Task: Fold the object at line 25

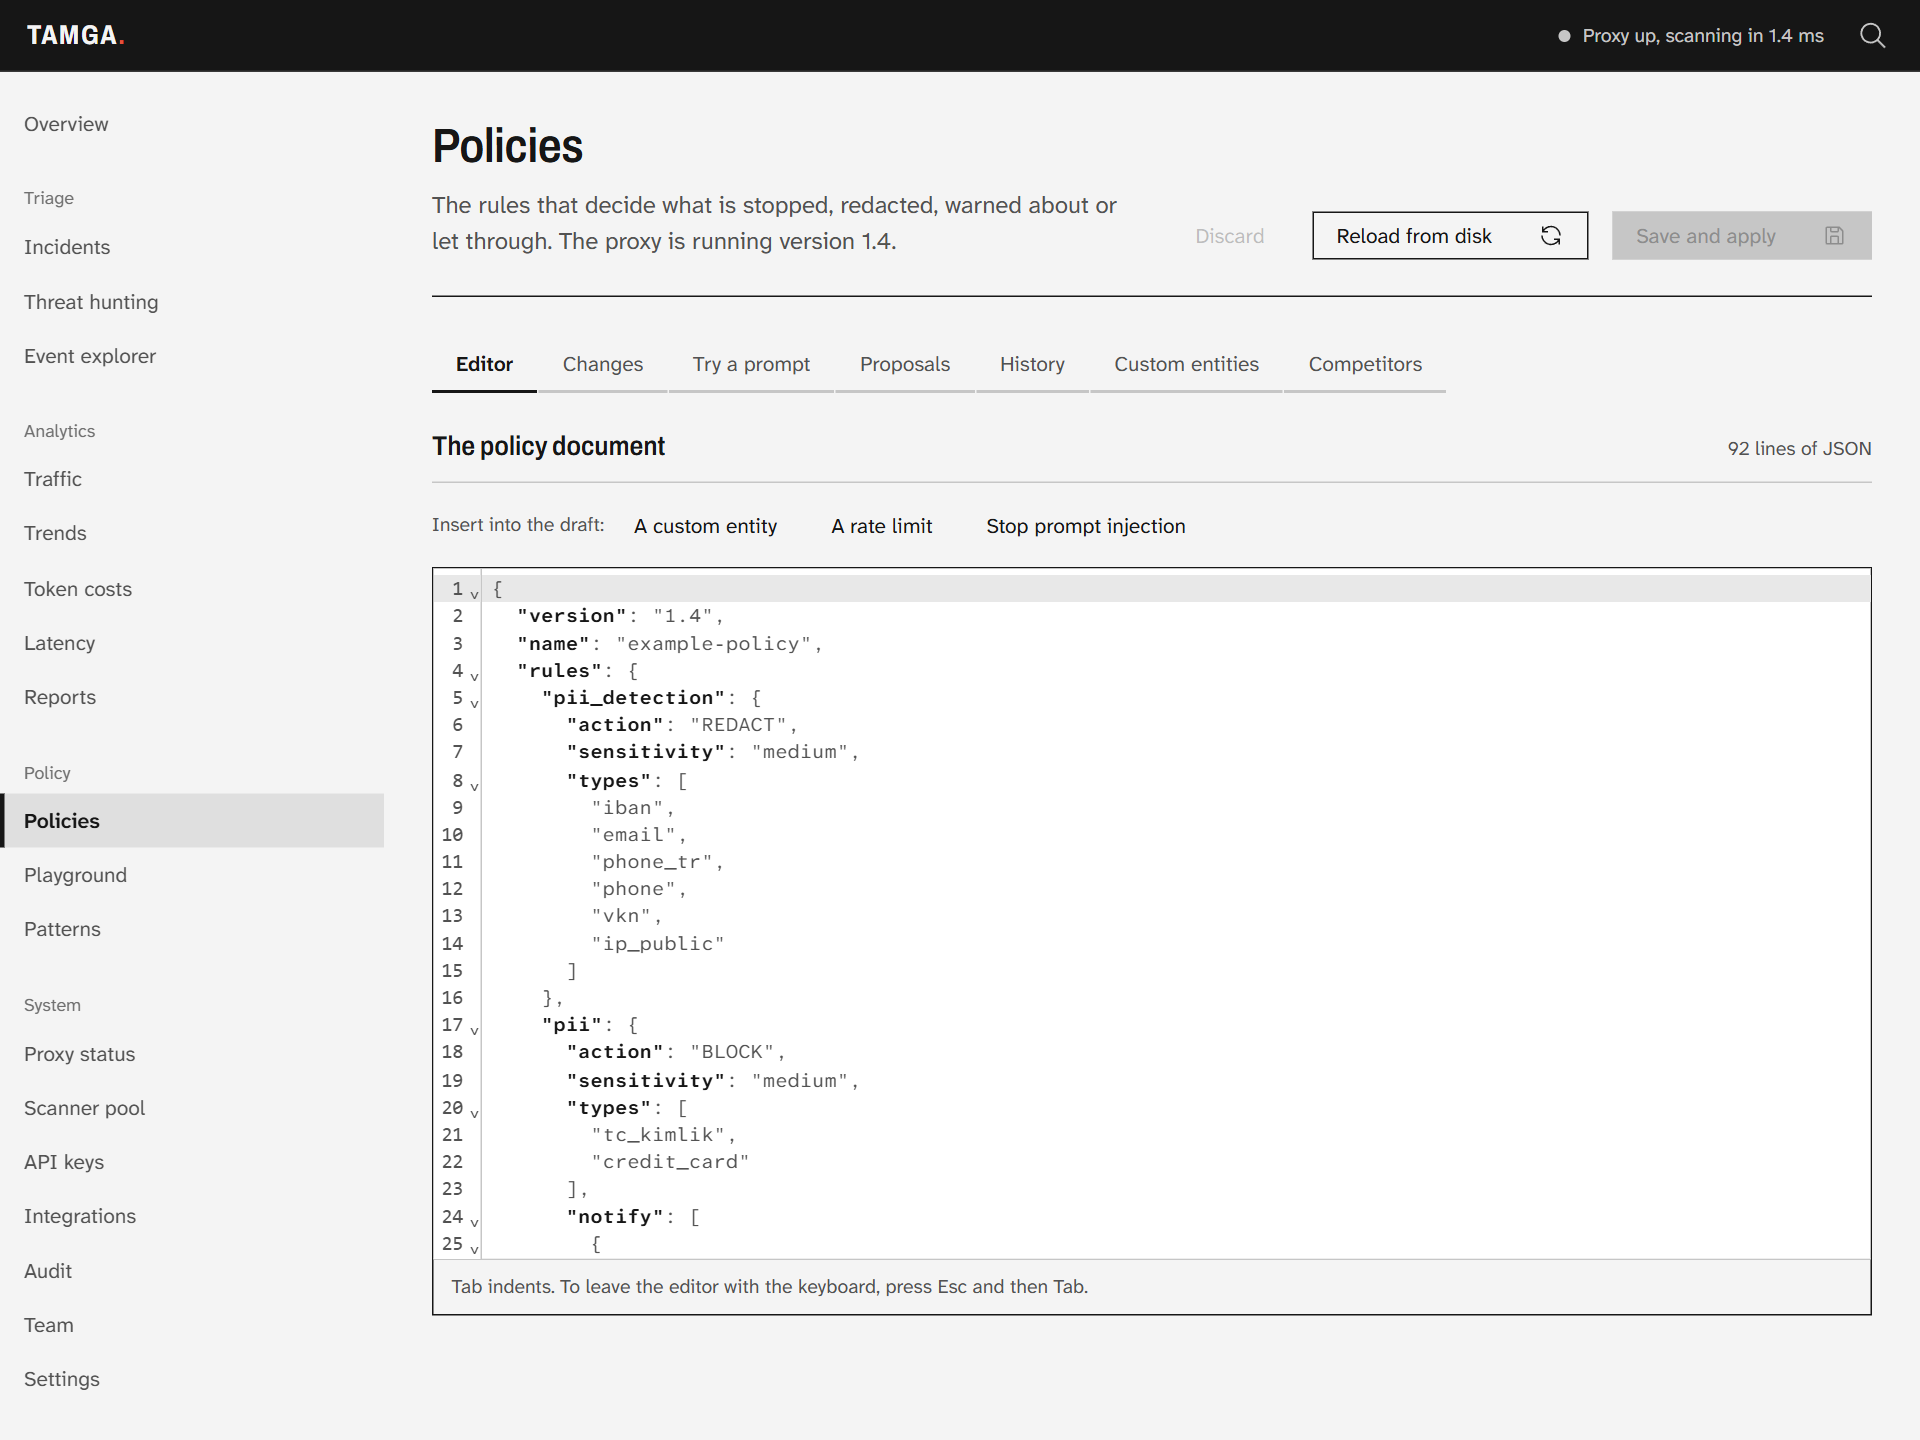Action: point(474,1249)
